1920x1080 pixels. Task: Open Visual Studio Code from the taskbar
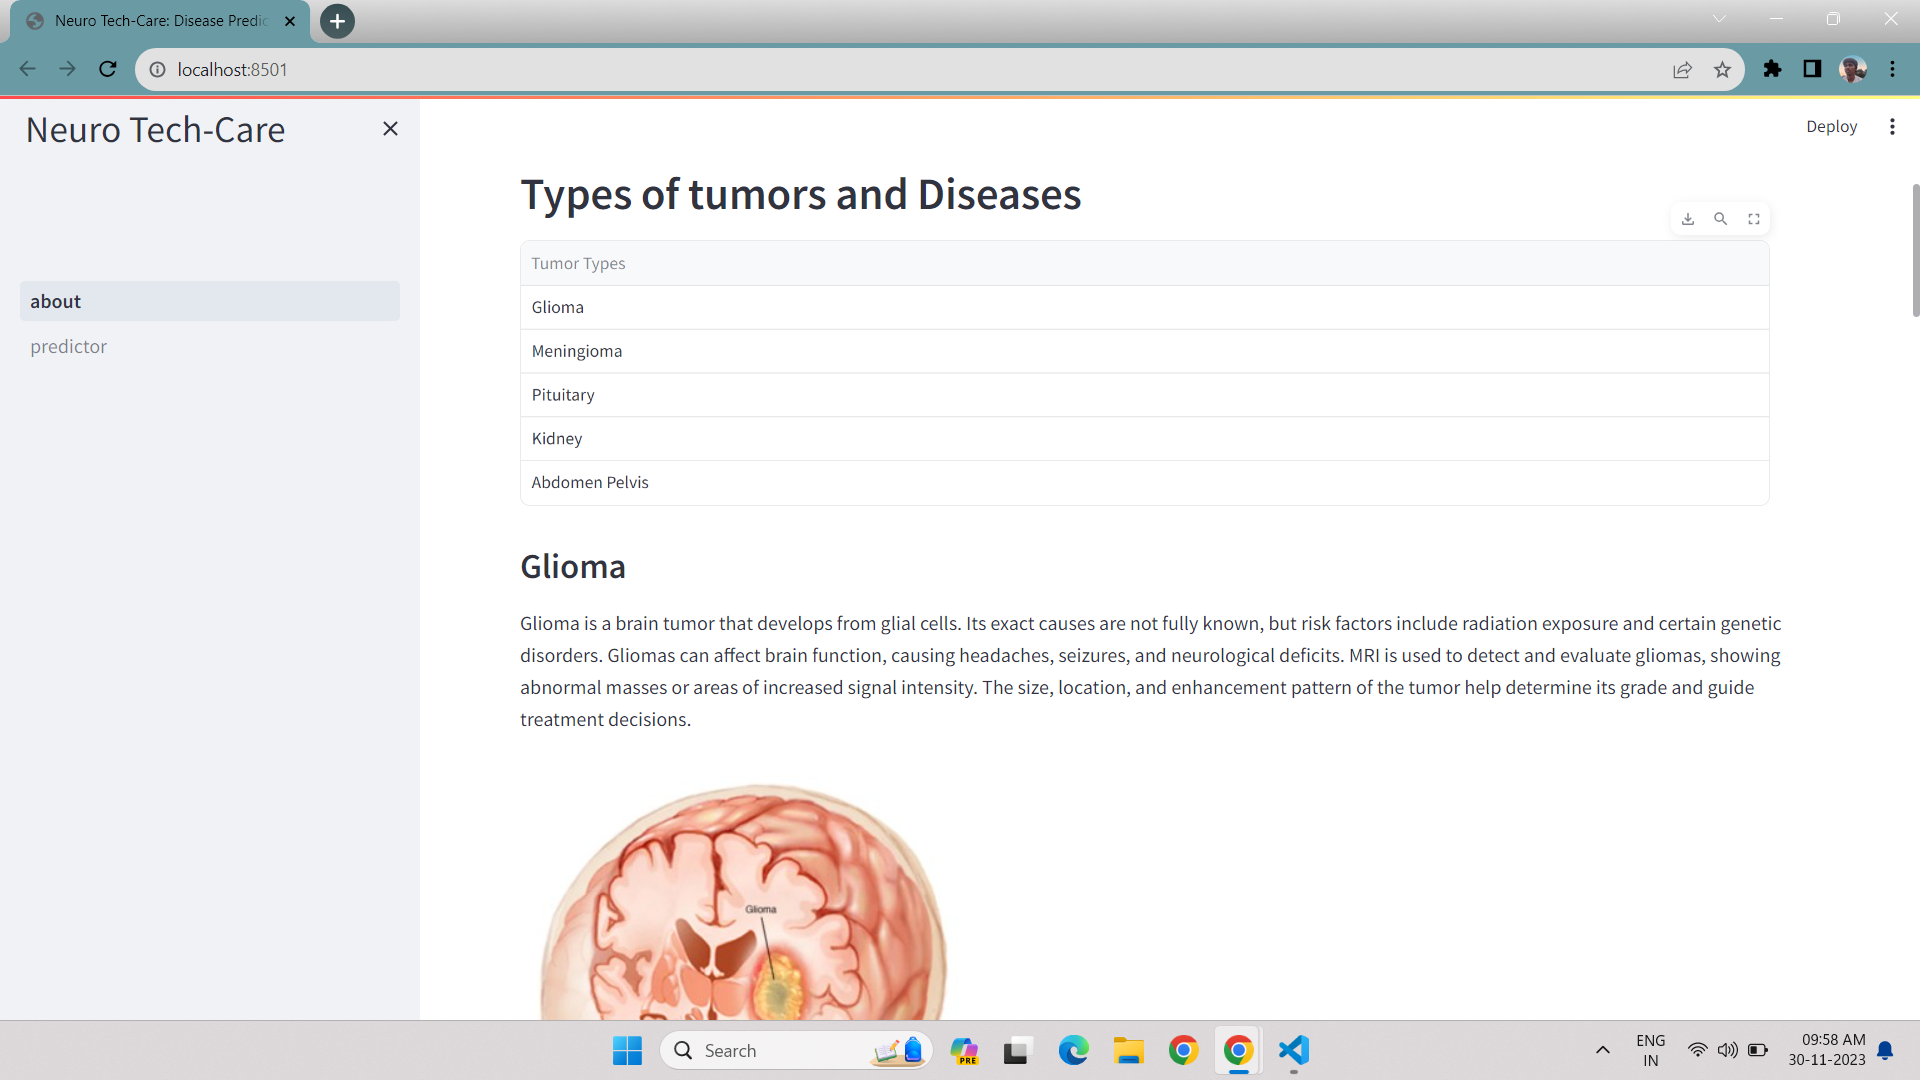1293,1050
